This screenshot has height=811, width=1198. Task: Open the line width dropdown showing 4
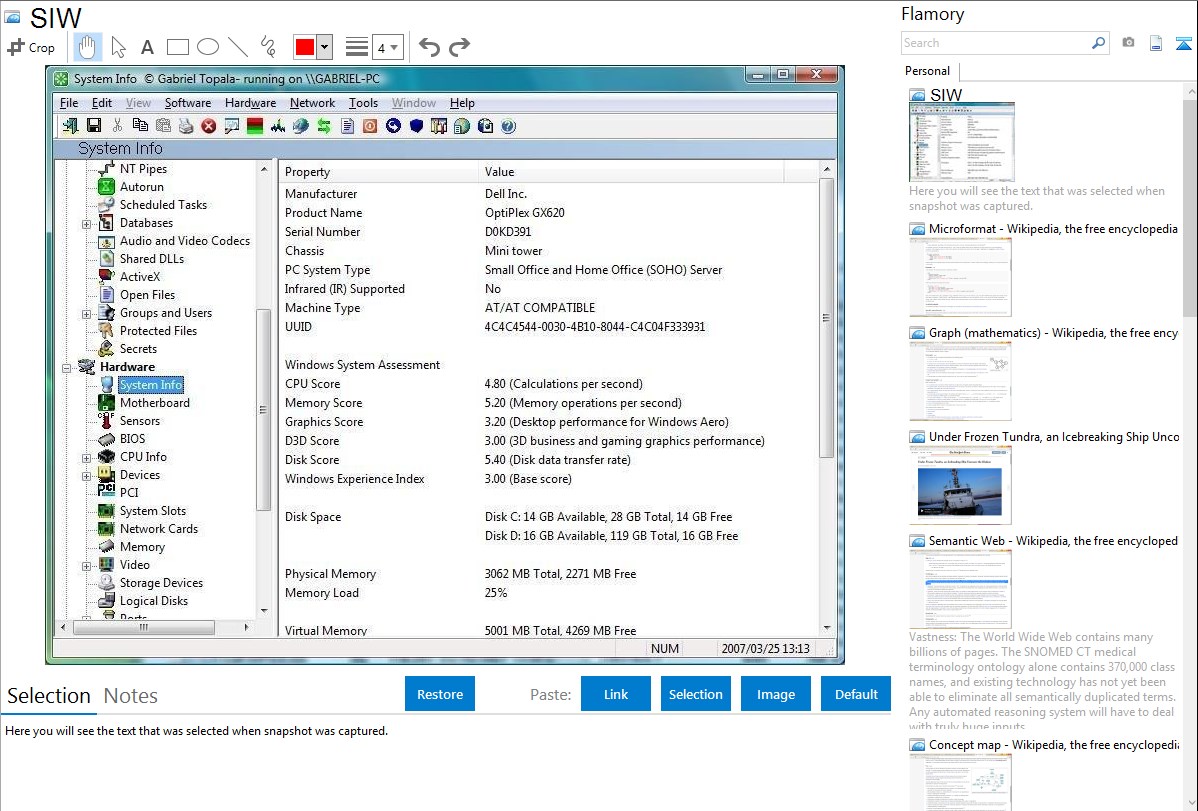click(387, 48)
